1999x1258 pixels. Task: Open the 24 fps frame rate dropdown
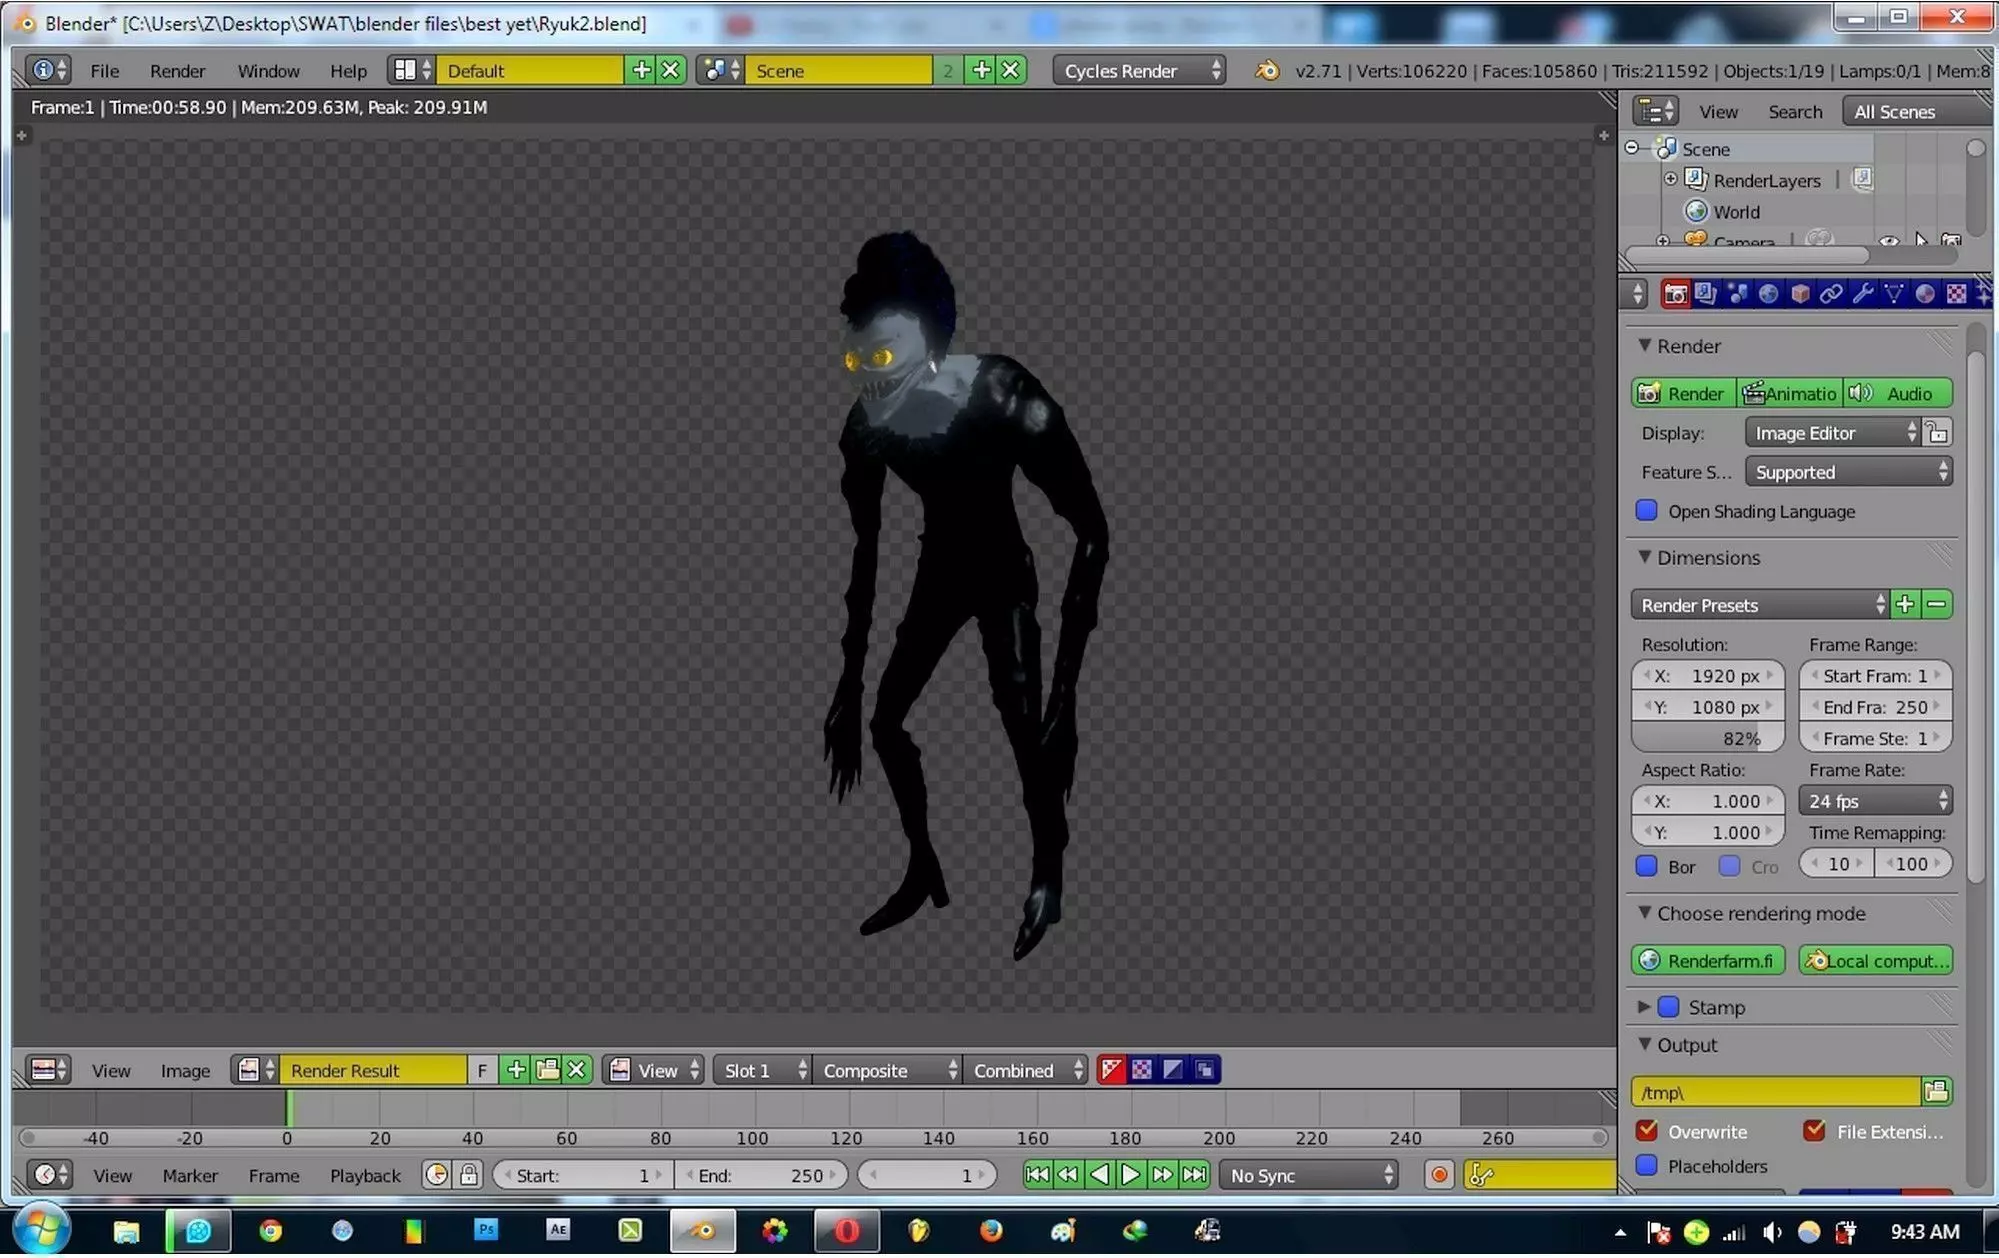pos(1876,802)
